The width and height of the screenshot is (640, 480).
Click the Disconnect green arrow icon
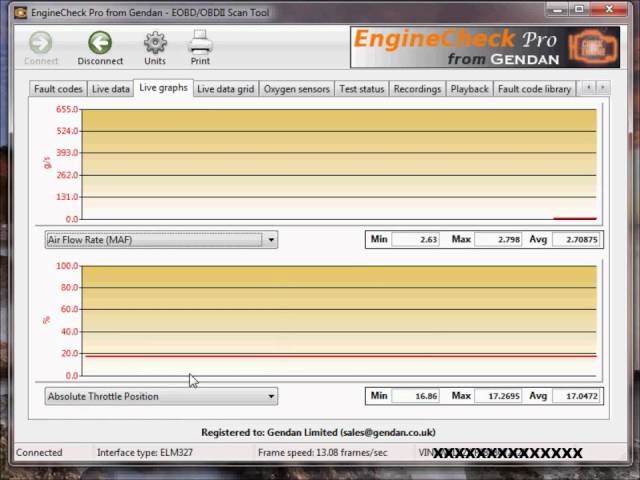pyautogui.click(x=100, y=42)
